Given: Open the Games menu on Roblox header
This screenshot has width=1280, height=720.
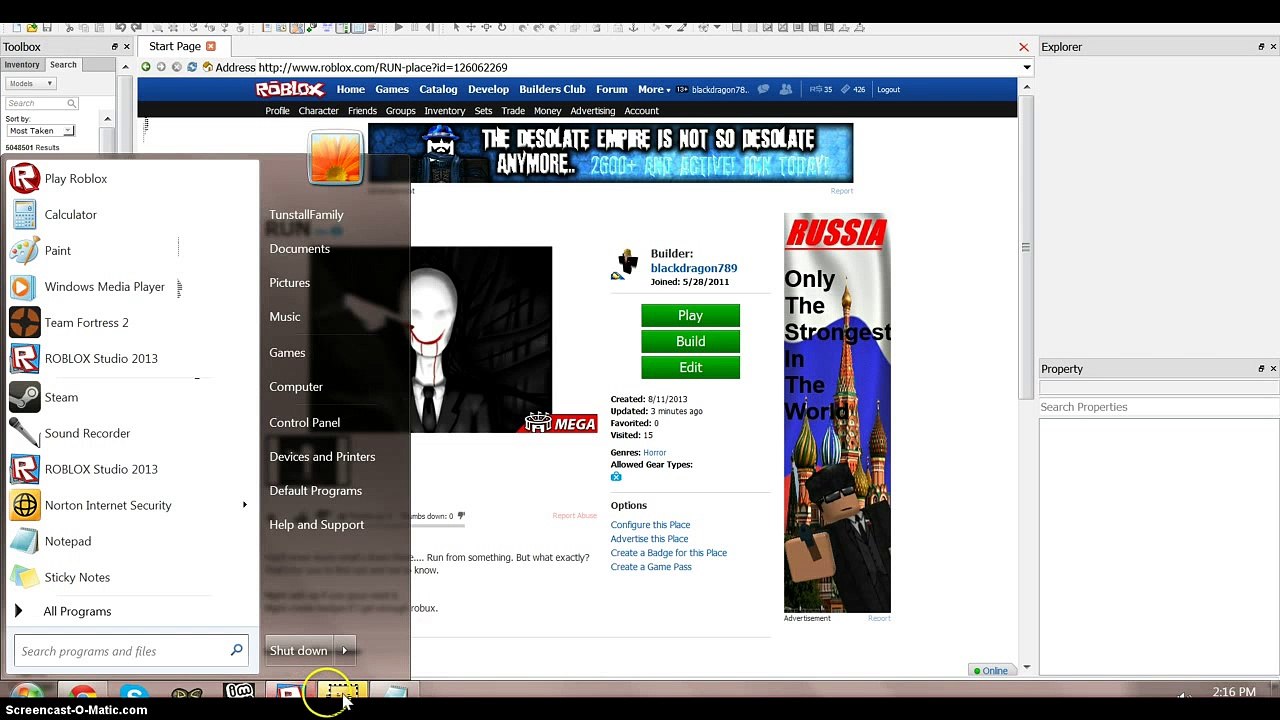Looking at the screenshot, I should pos(392,89).
